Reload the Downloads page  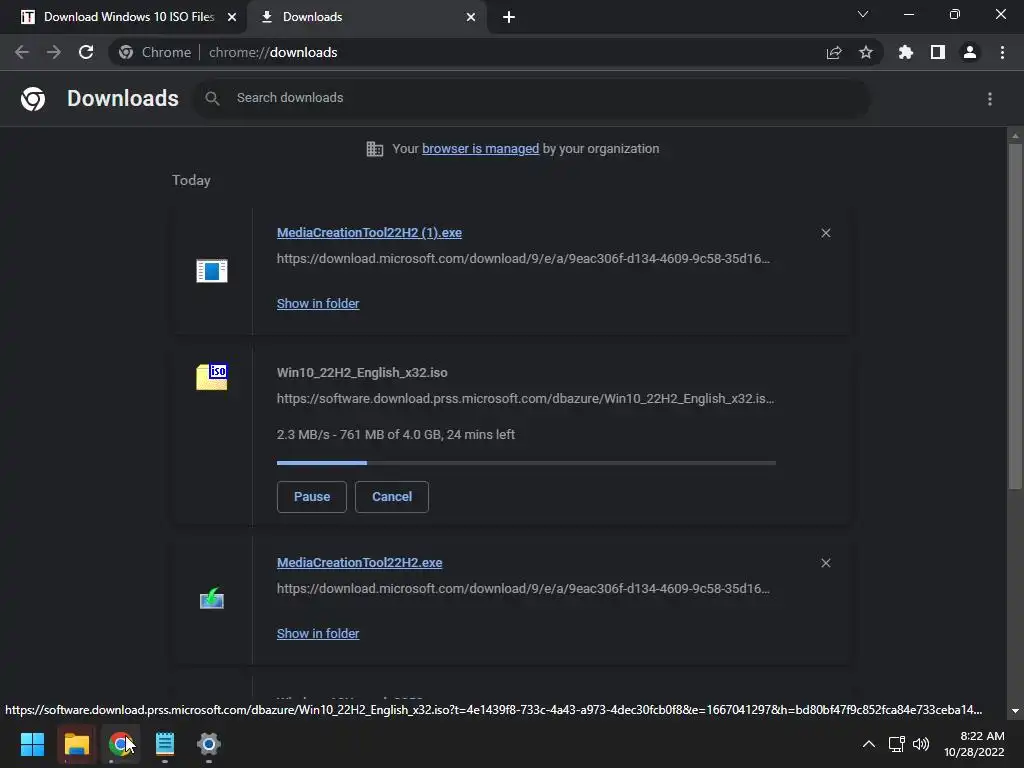[86, 52]
